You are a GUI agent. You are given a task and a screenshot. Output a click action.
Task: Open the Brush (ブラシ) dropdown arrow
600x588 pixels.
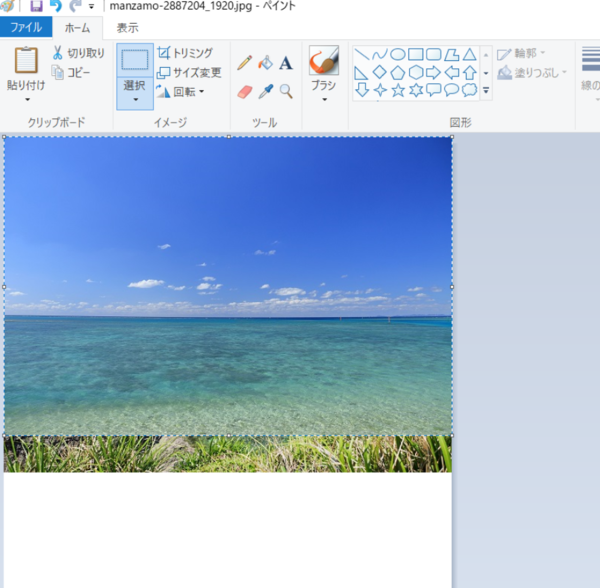pyautogui.click(x=324, y=99)
